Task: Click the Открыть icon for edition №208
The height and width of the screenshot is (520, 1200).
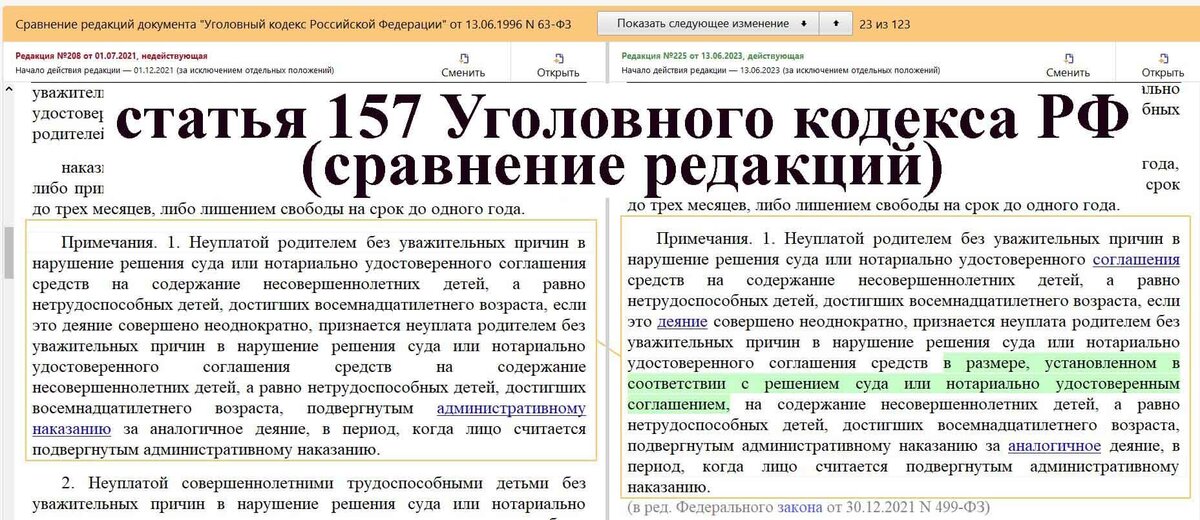Action: coord(557,65)
